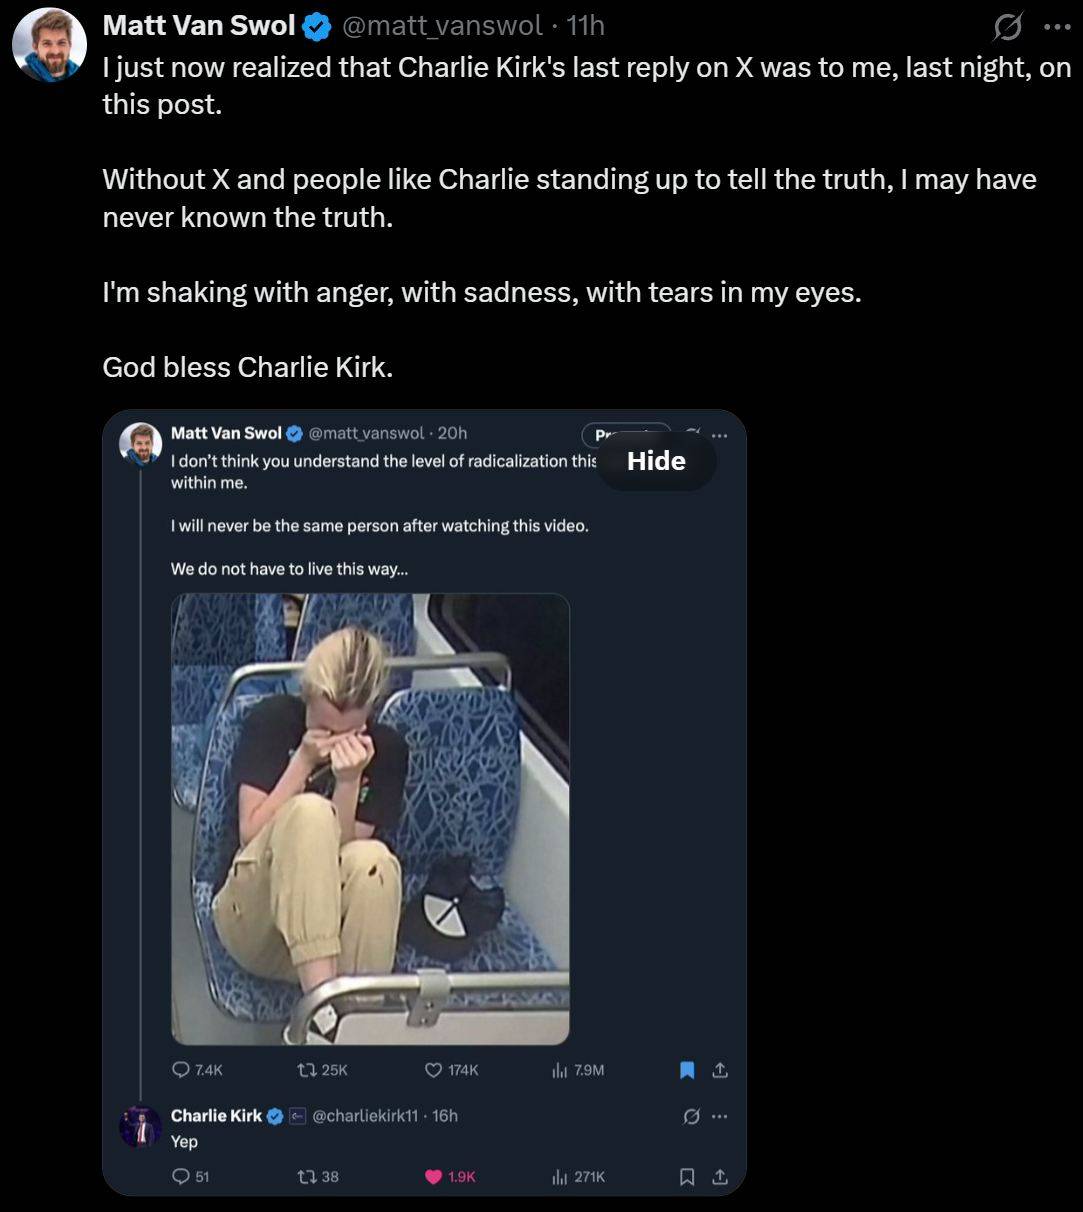Open more options on Charlie Kirk's reply
Viewport: 1083px width, 1212px height.
[720, 1117]
